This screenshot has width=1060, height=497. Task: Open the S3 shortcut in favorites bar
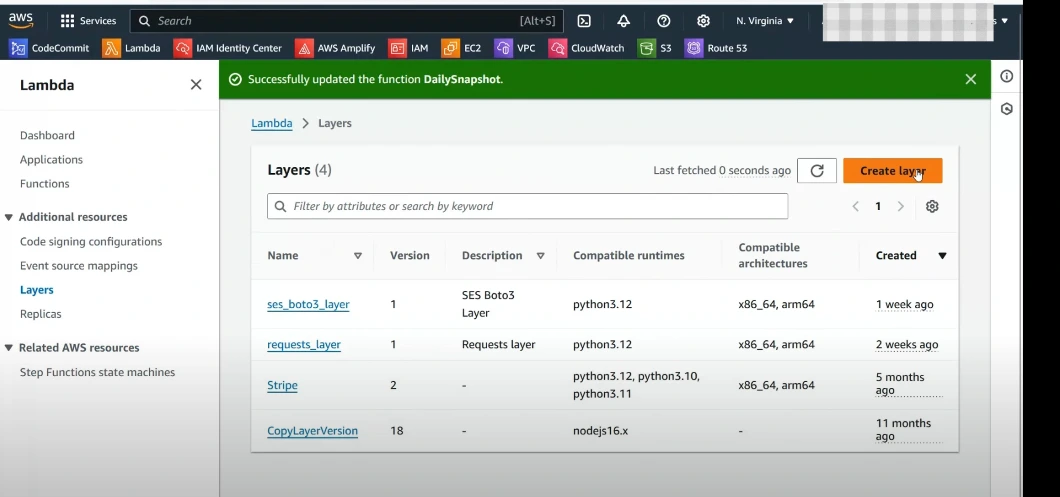point(656,48)
